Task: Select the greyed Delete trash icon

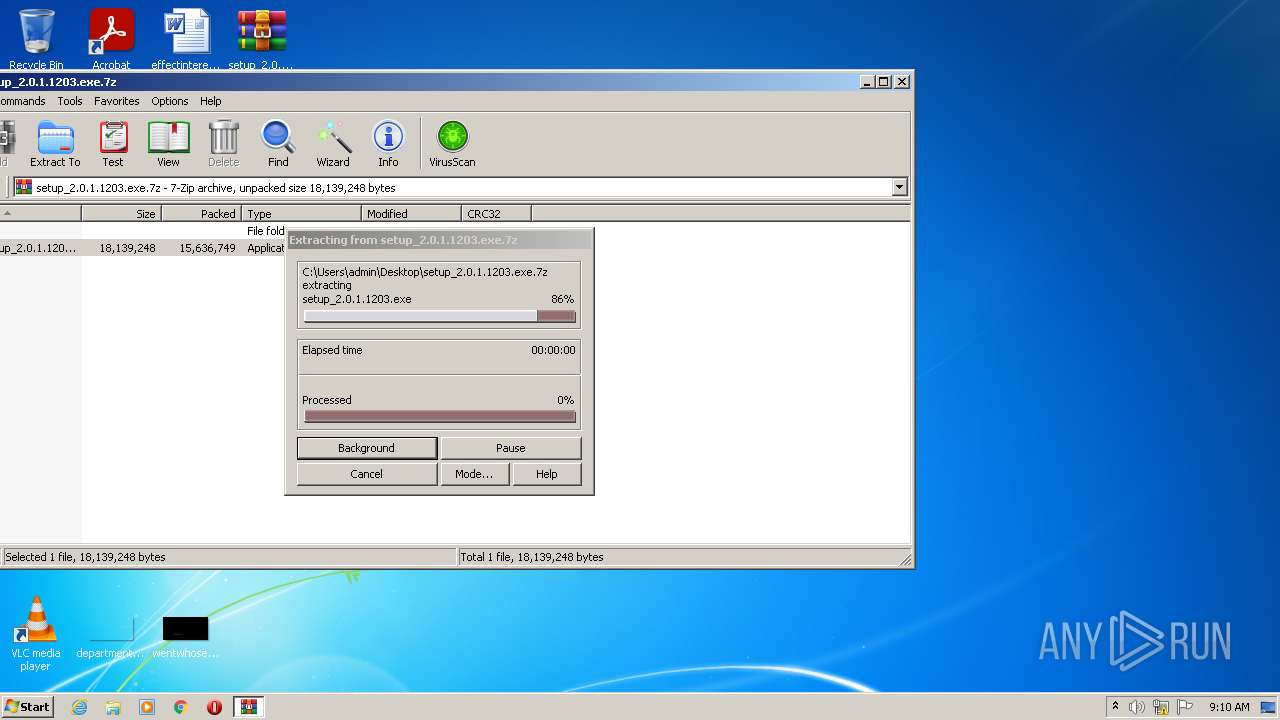Action: (x=223, y=145)
